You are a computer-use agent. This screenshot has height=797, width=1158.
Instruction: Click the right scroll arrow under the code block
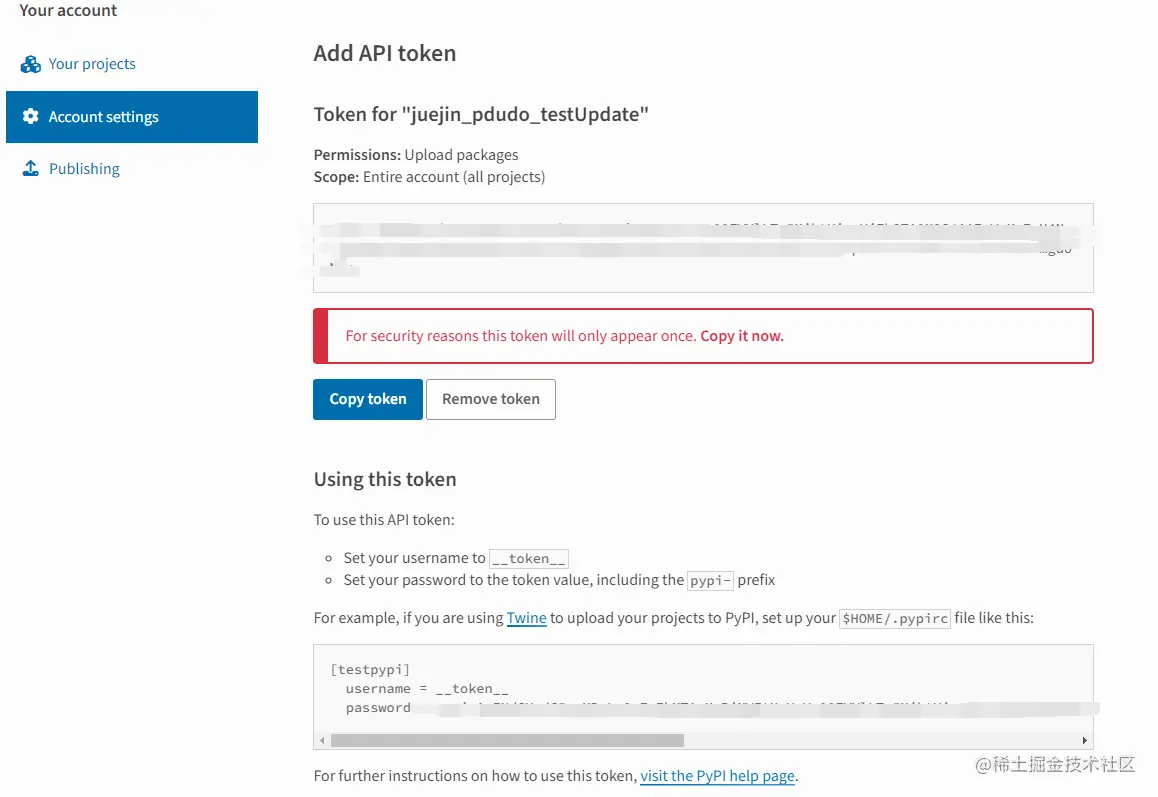(1086, 741)
